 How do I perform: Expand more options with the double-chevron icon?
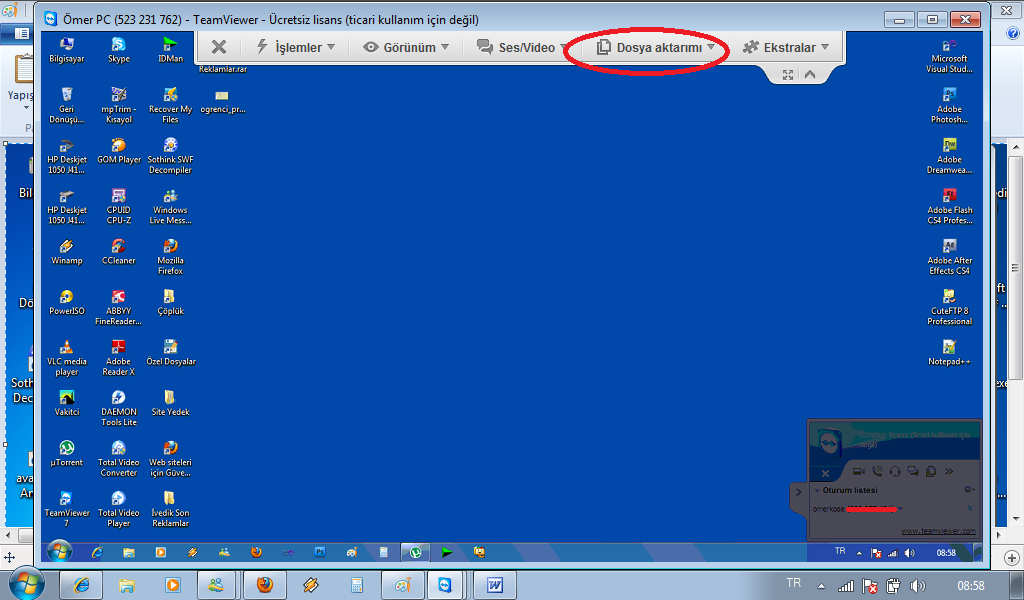pos(949,471)
